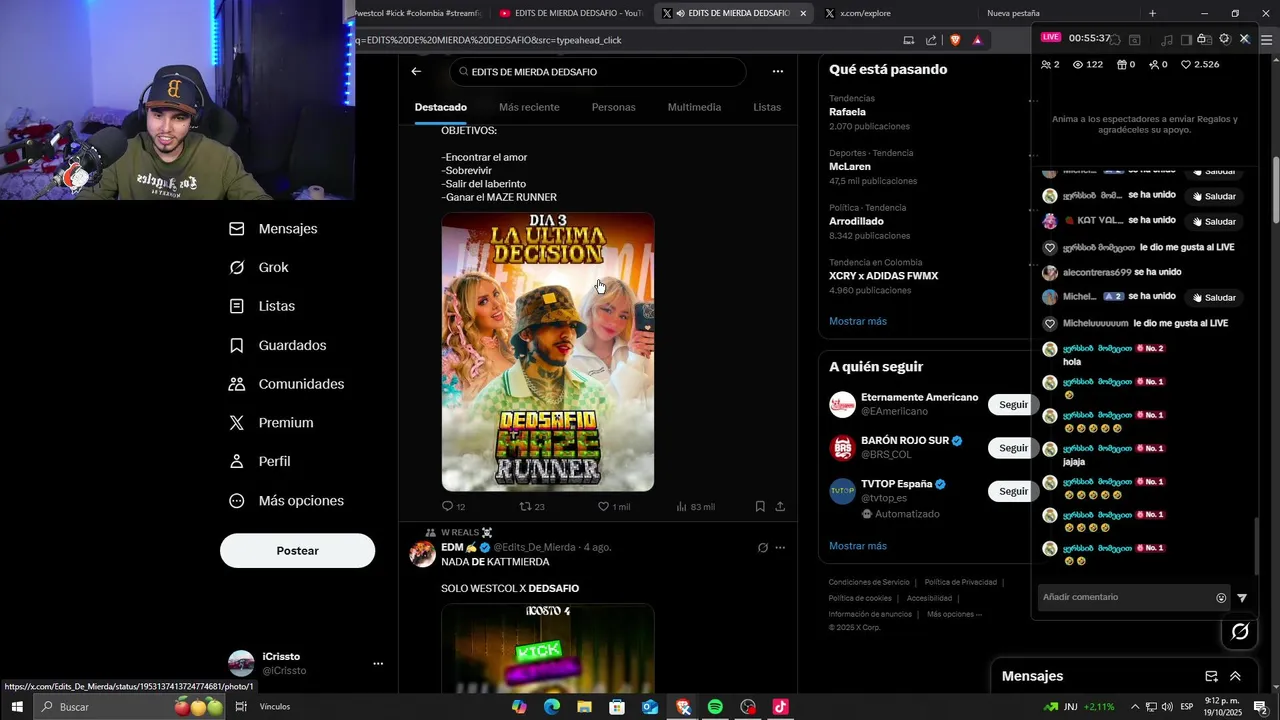Open the McLaren trending topic
The width and height of the screenshot is (1280, 720).
coord(850,167)
